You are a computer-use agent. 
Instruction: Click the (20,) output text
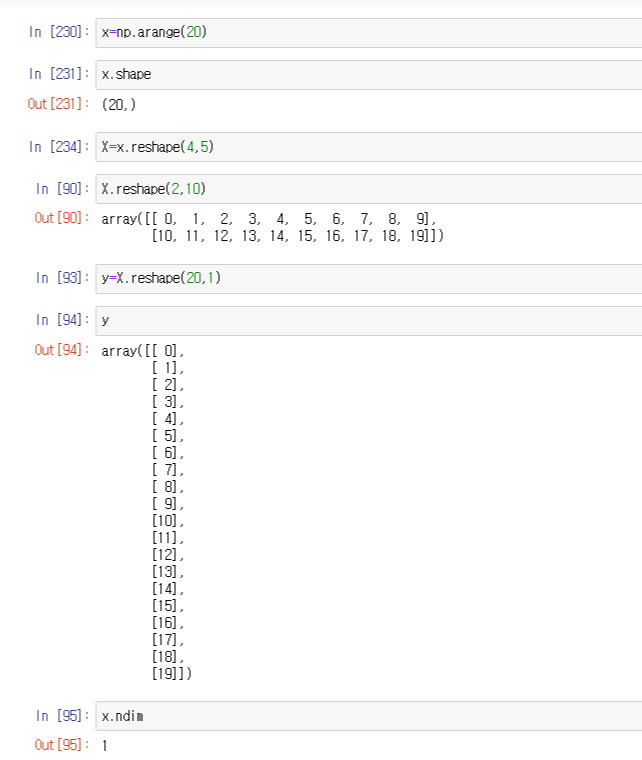pyautogui.click(x=119, y=104)
